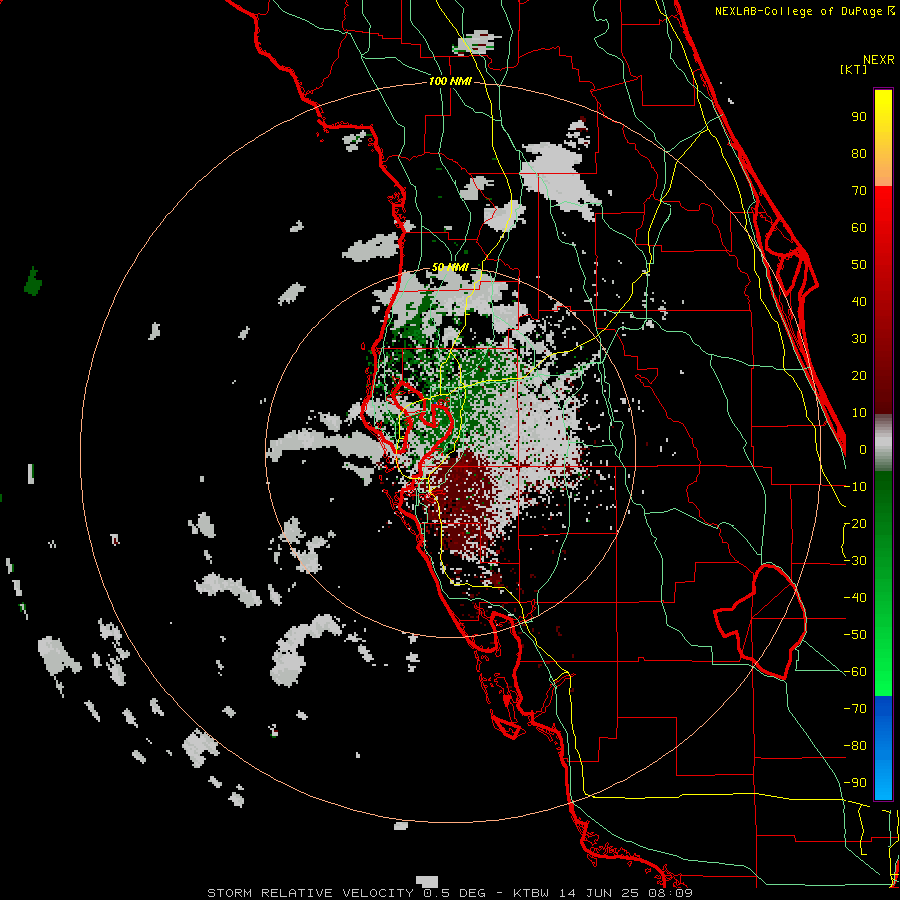This screenshot has height=900, width=900.
Task: Click the Storm Relative Velocity caption text
Action: [450, 893]
